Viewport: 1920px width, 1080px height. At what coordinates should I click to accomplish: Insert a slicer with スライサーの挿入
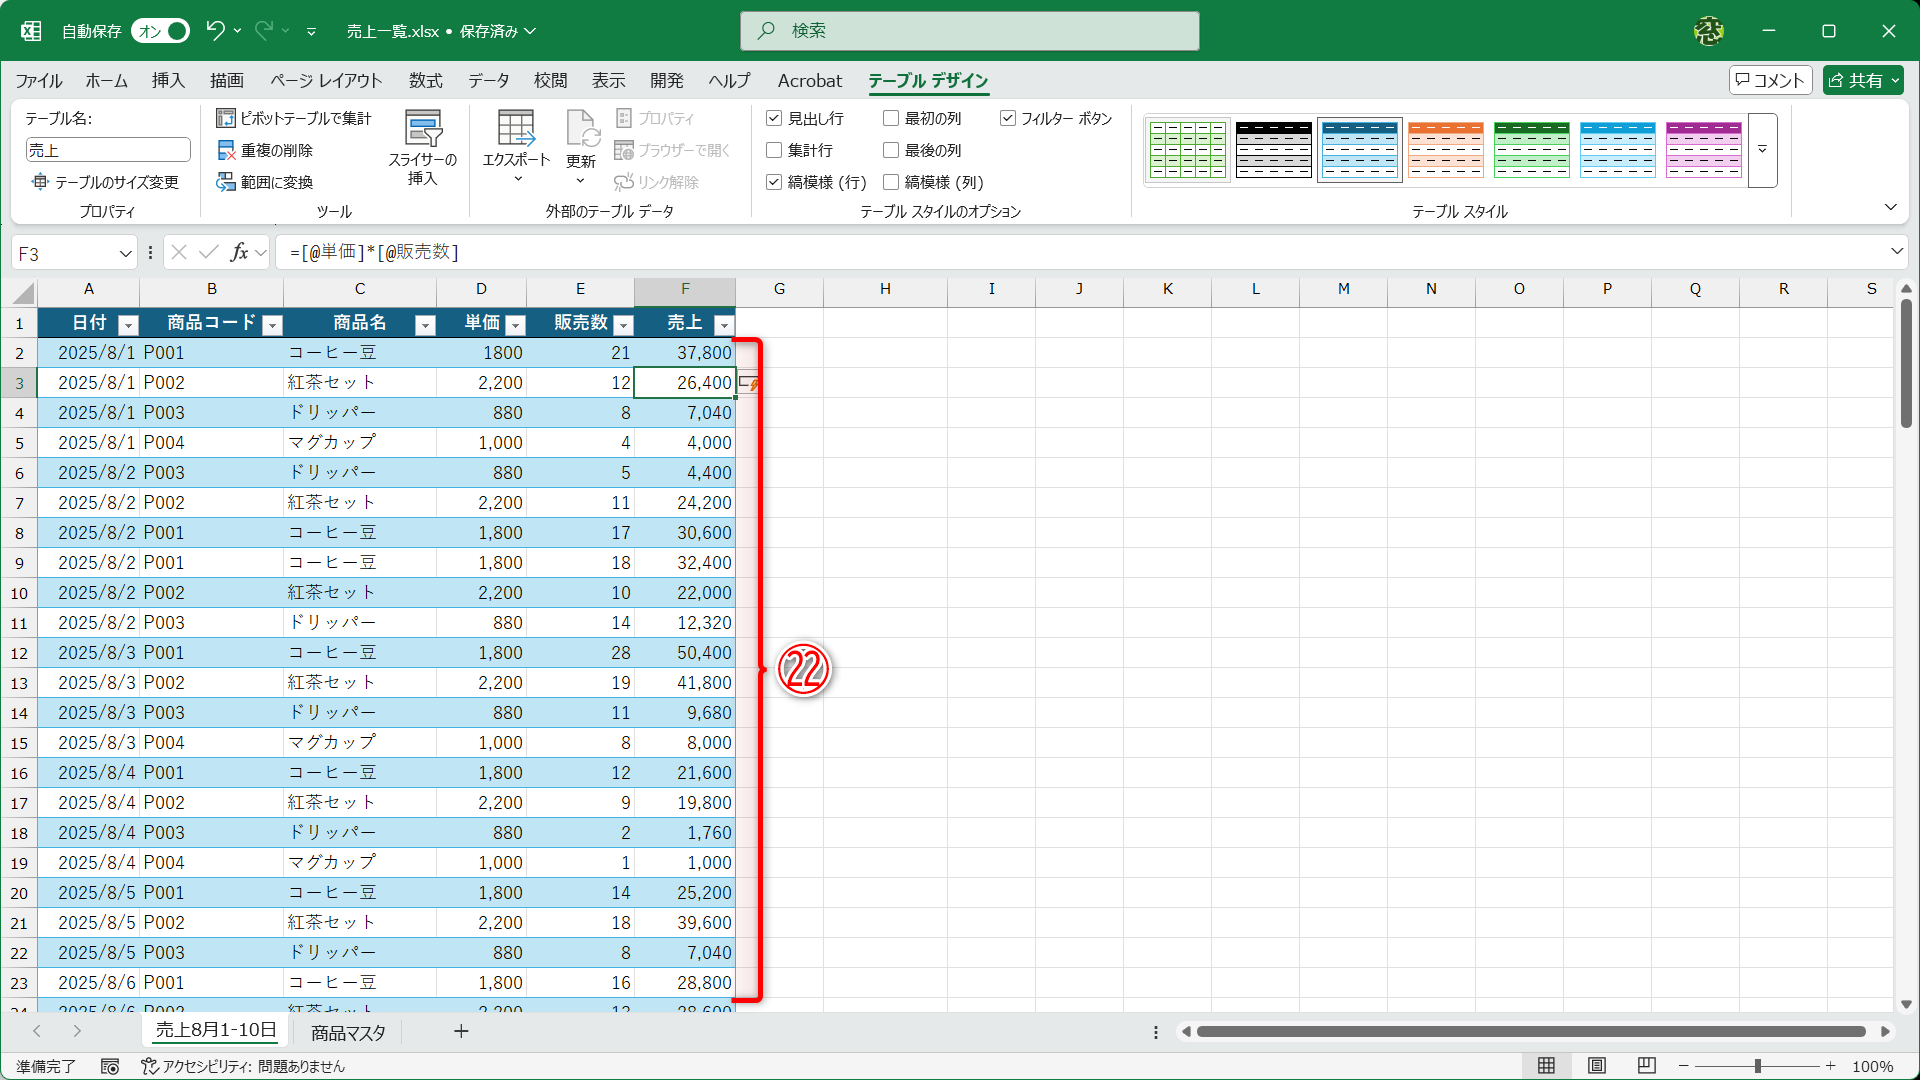pos(422,147)
